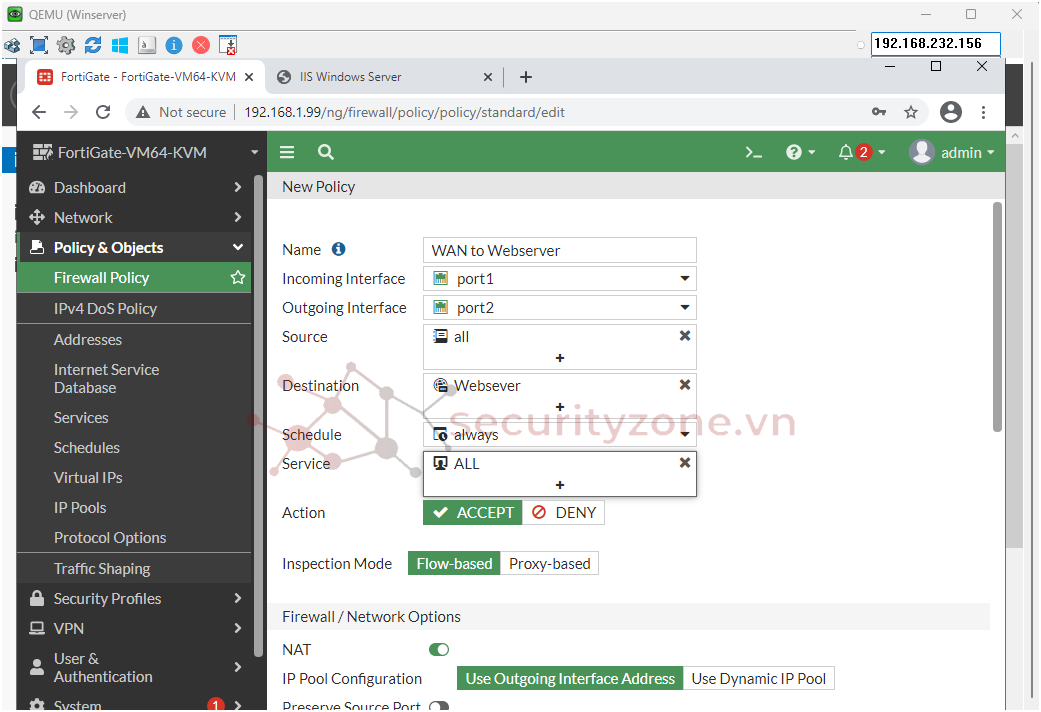
Task: Bookmark this page with star icon
Action: 911,112
